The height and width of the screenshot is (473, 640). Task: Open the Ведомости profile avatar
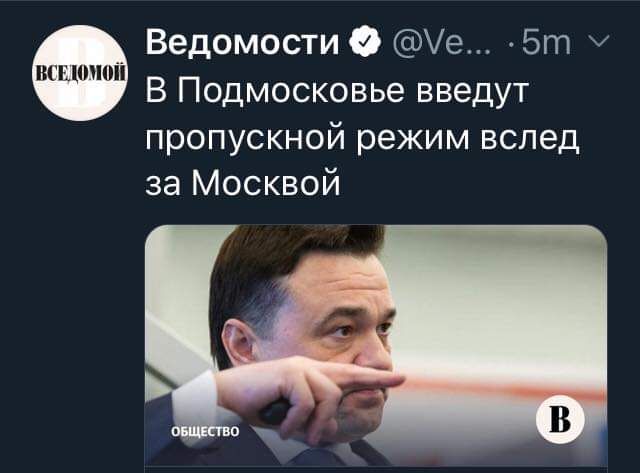[80, 73]
